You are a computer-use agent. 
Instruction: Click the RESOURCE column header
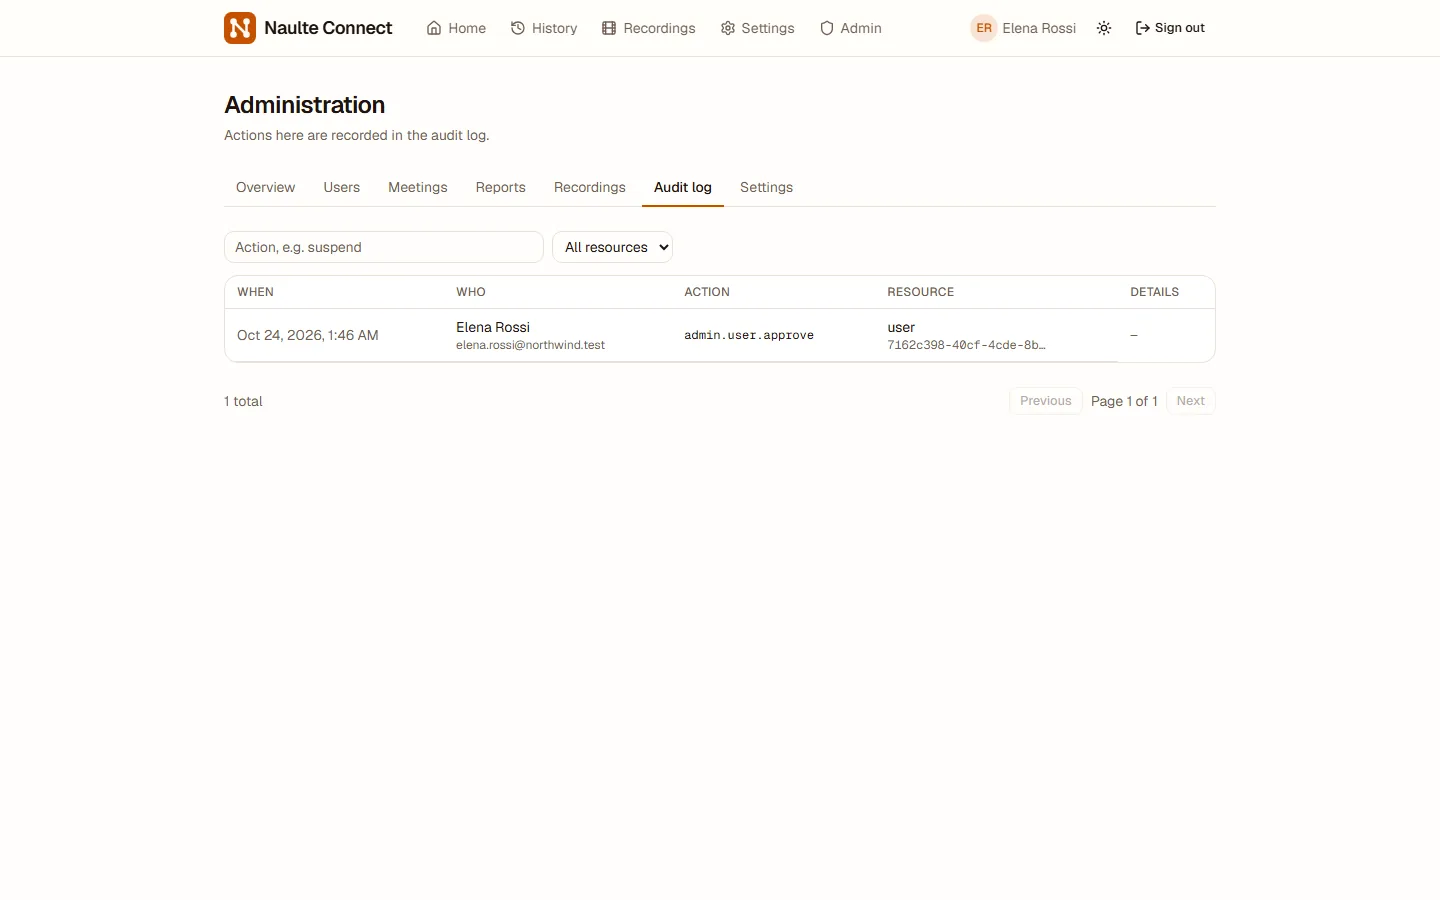point(920,292)
